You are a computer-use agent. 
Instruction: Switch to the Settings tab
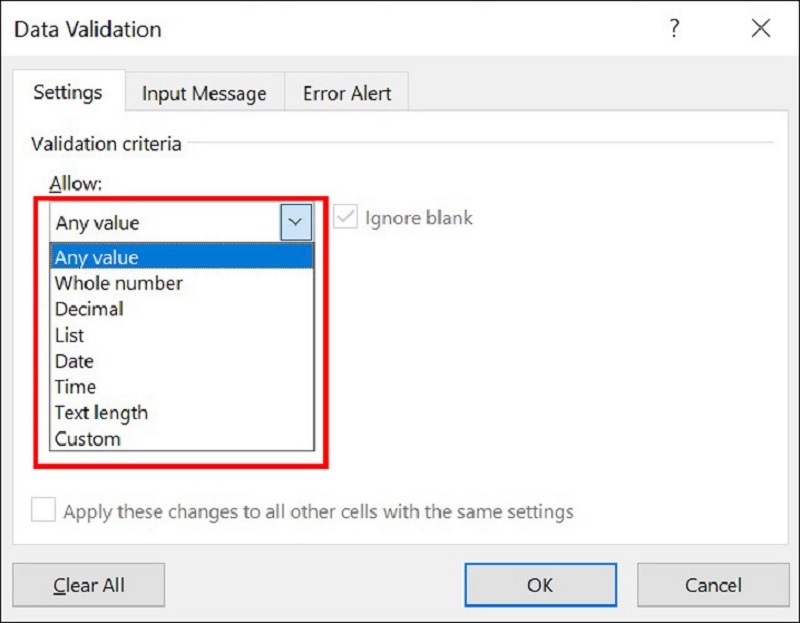click(x=68, y=93)
